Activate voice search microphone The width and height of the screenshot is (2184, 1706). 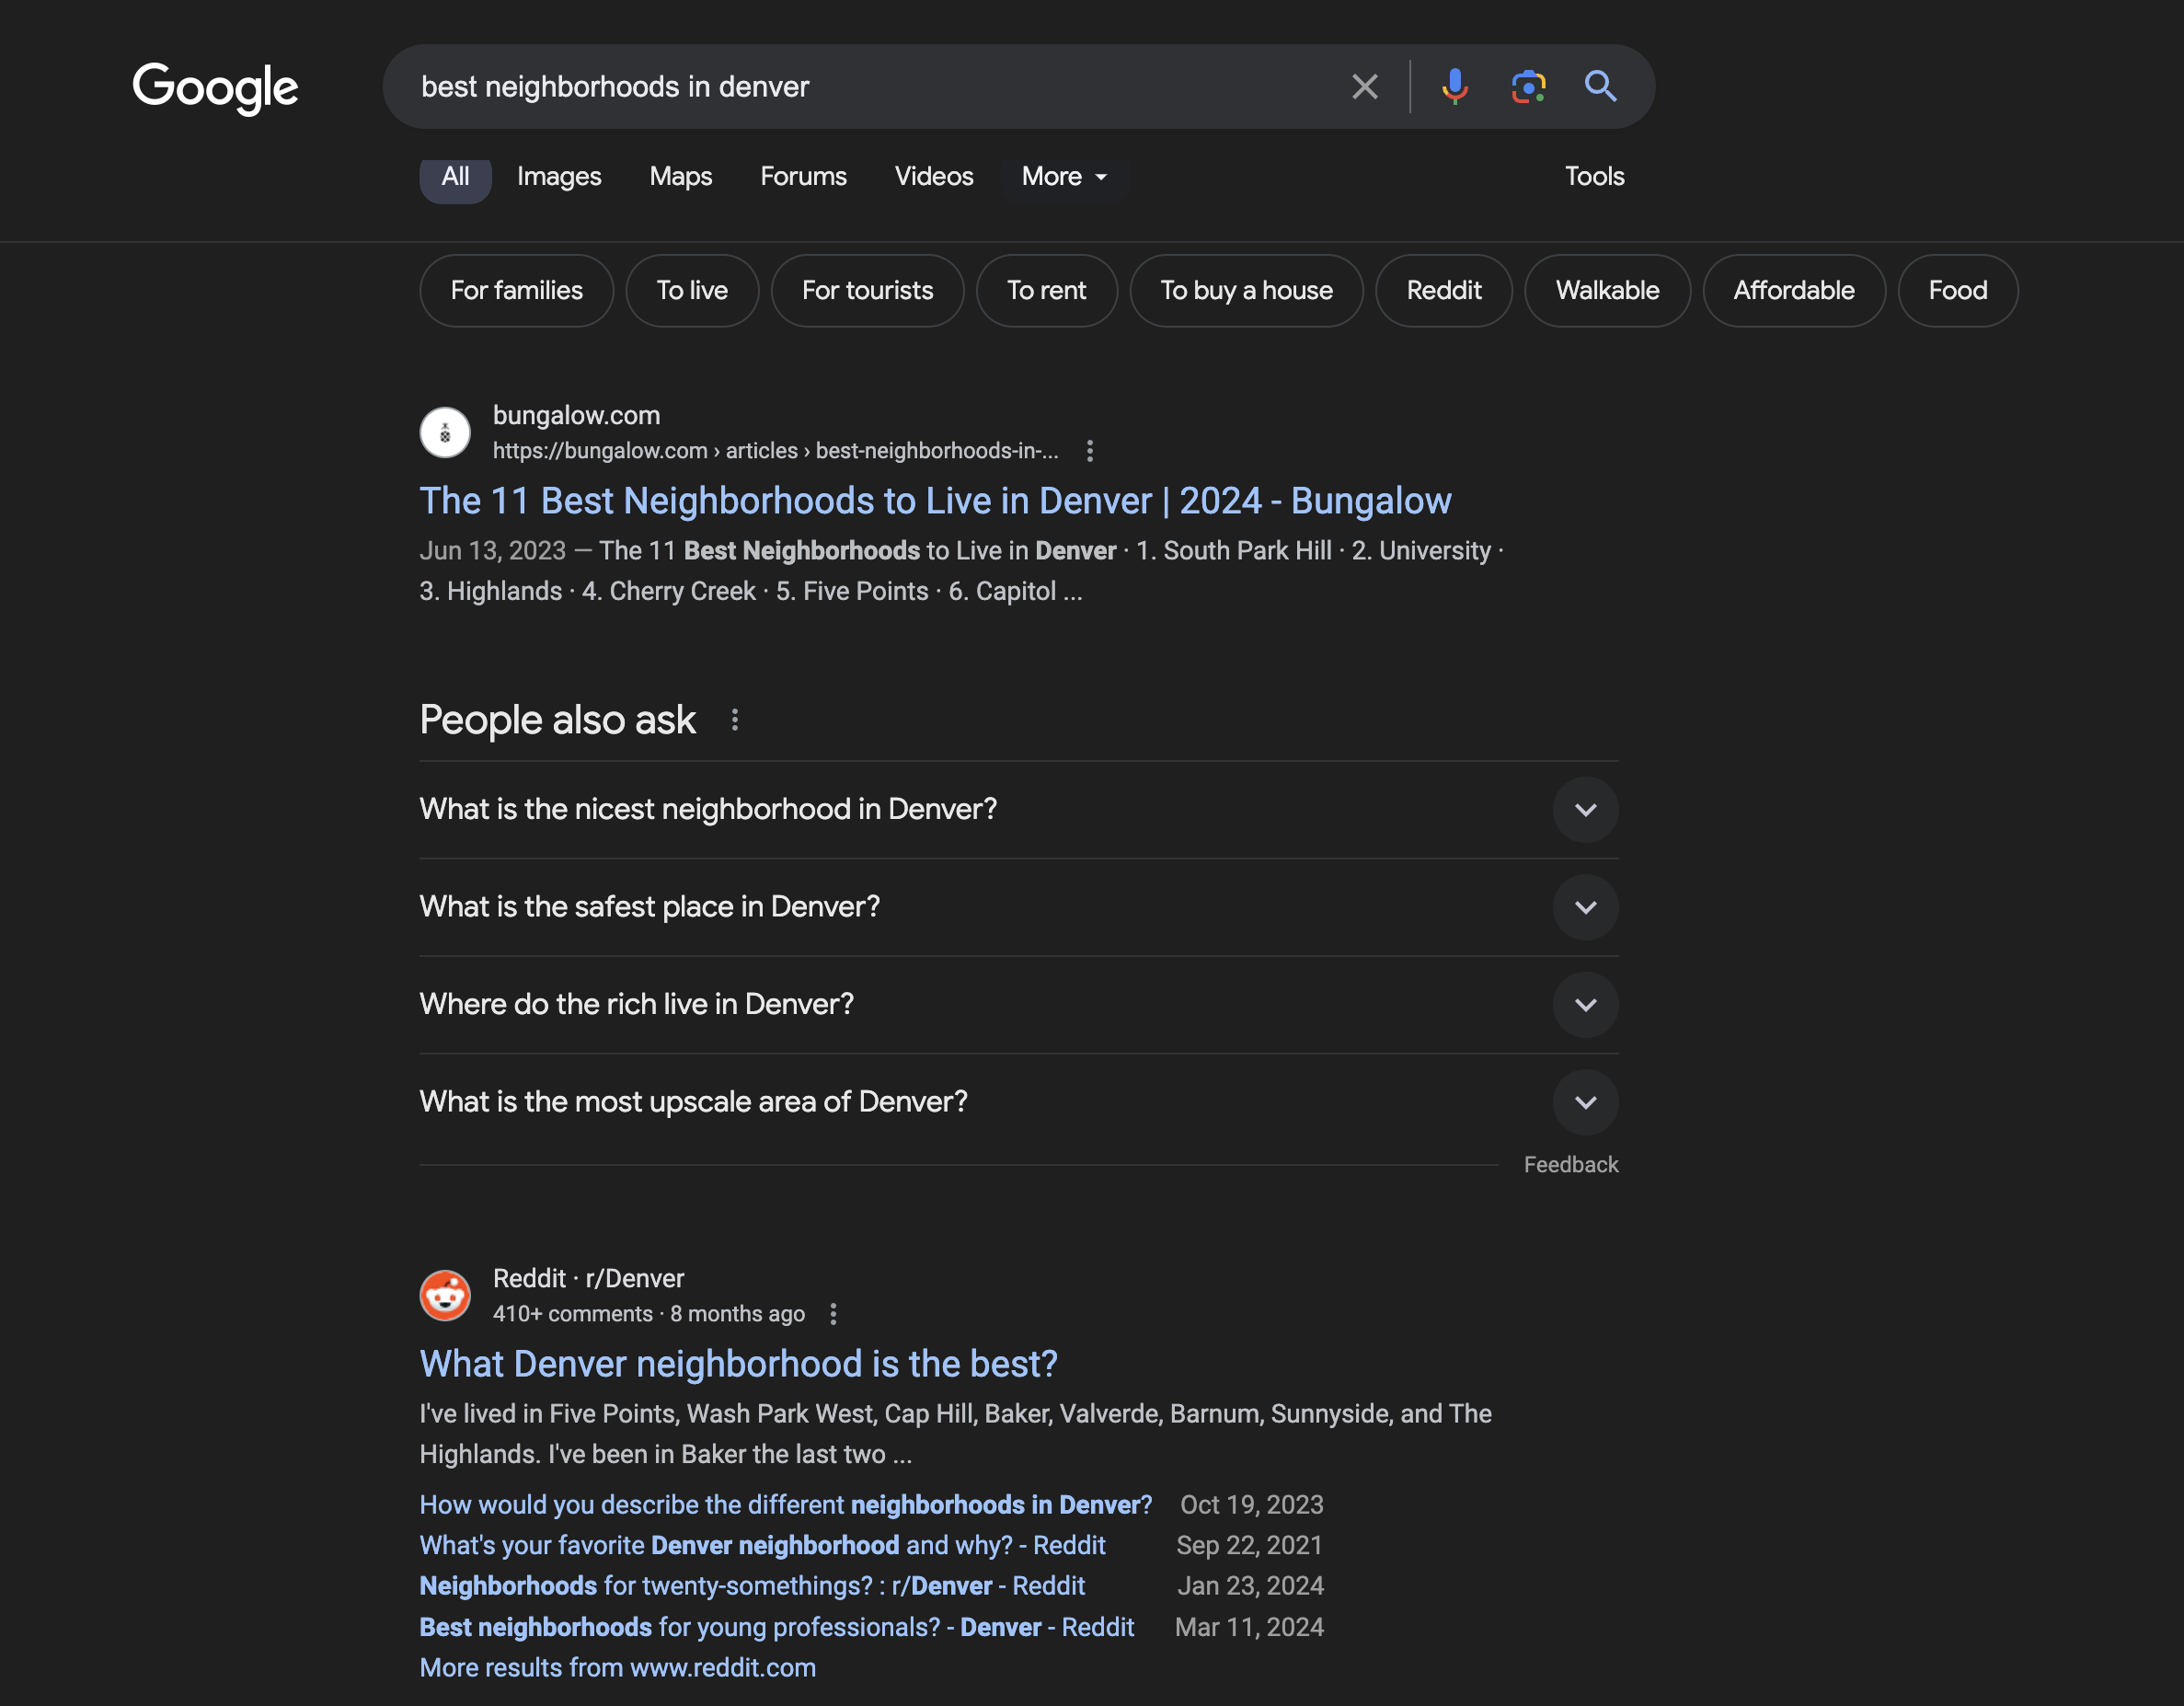(x=1455, y=86)
